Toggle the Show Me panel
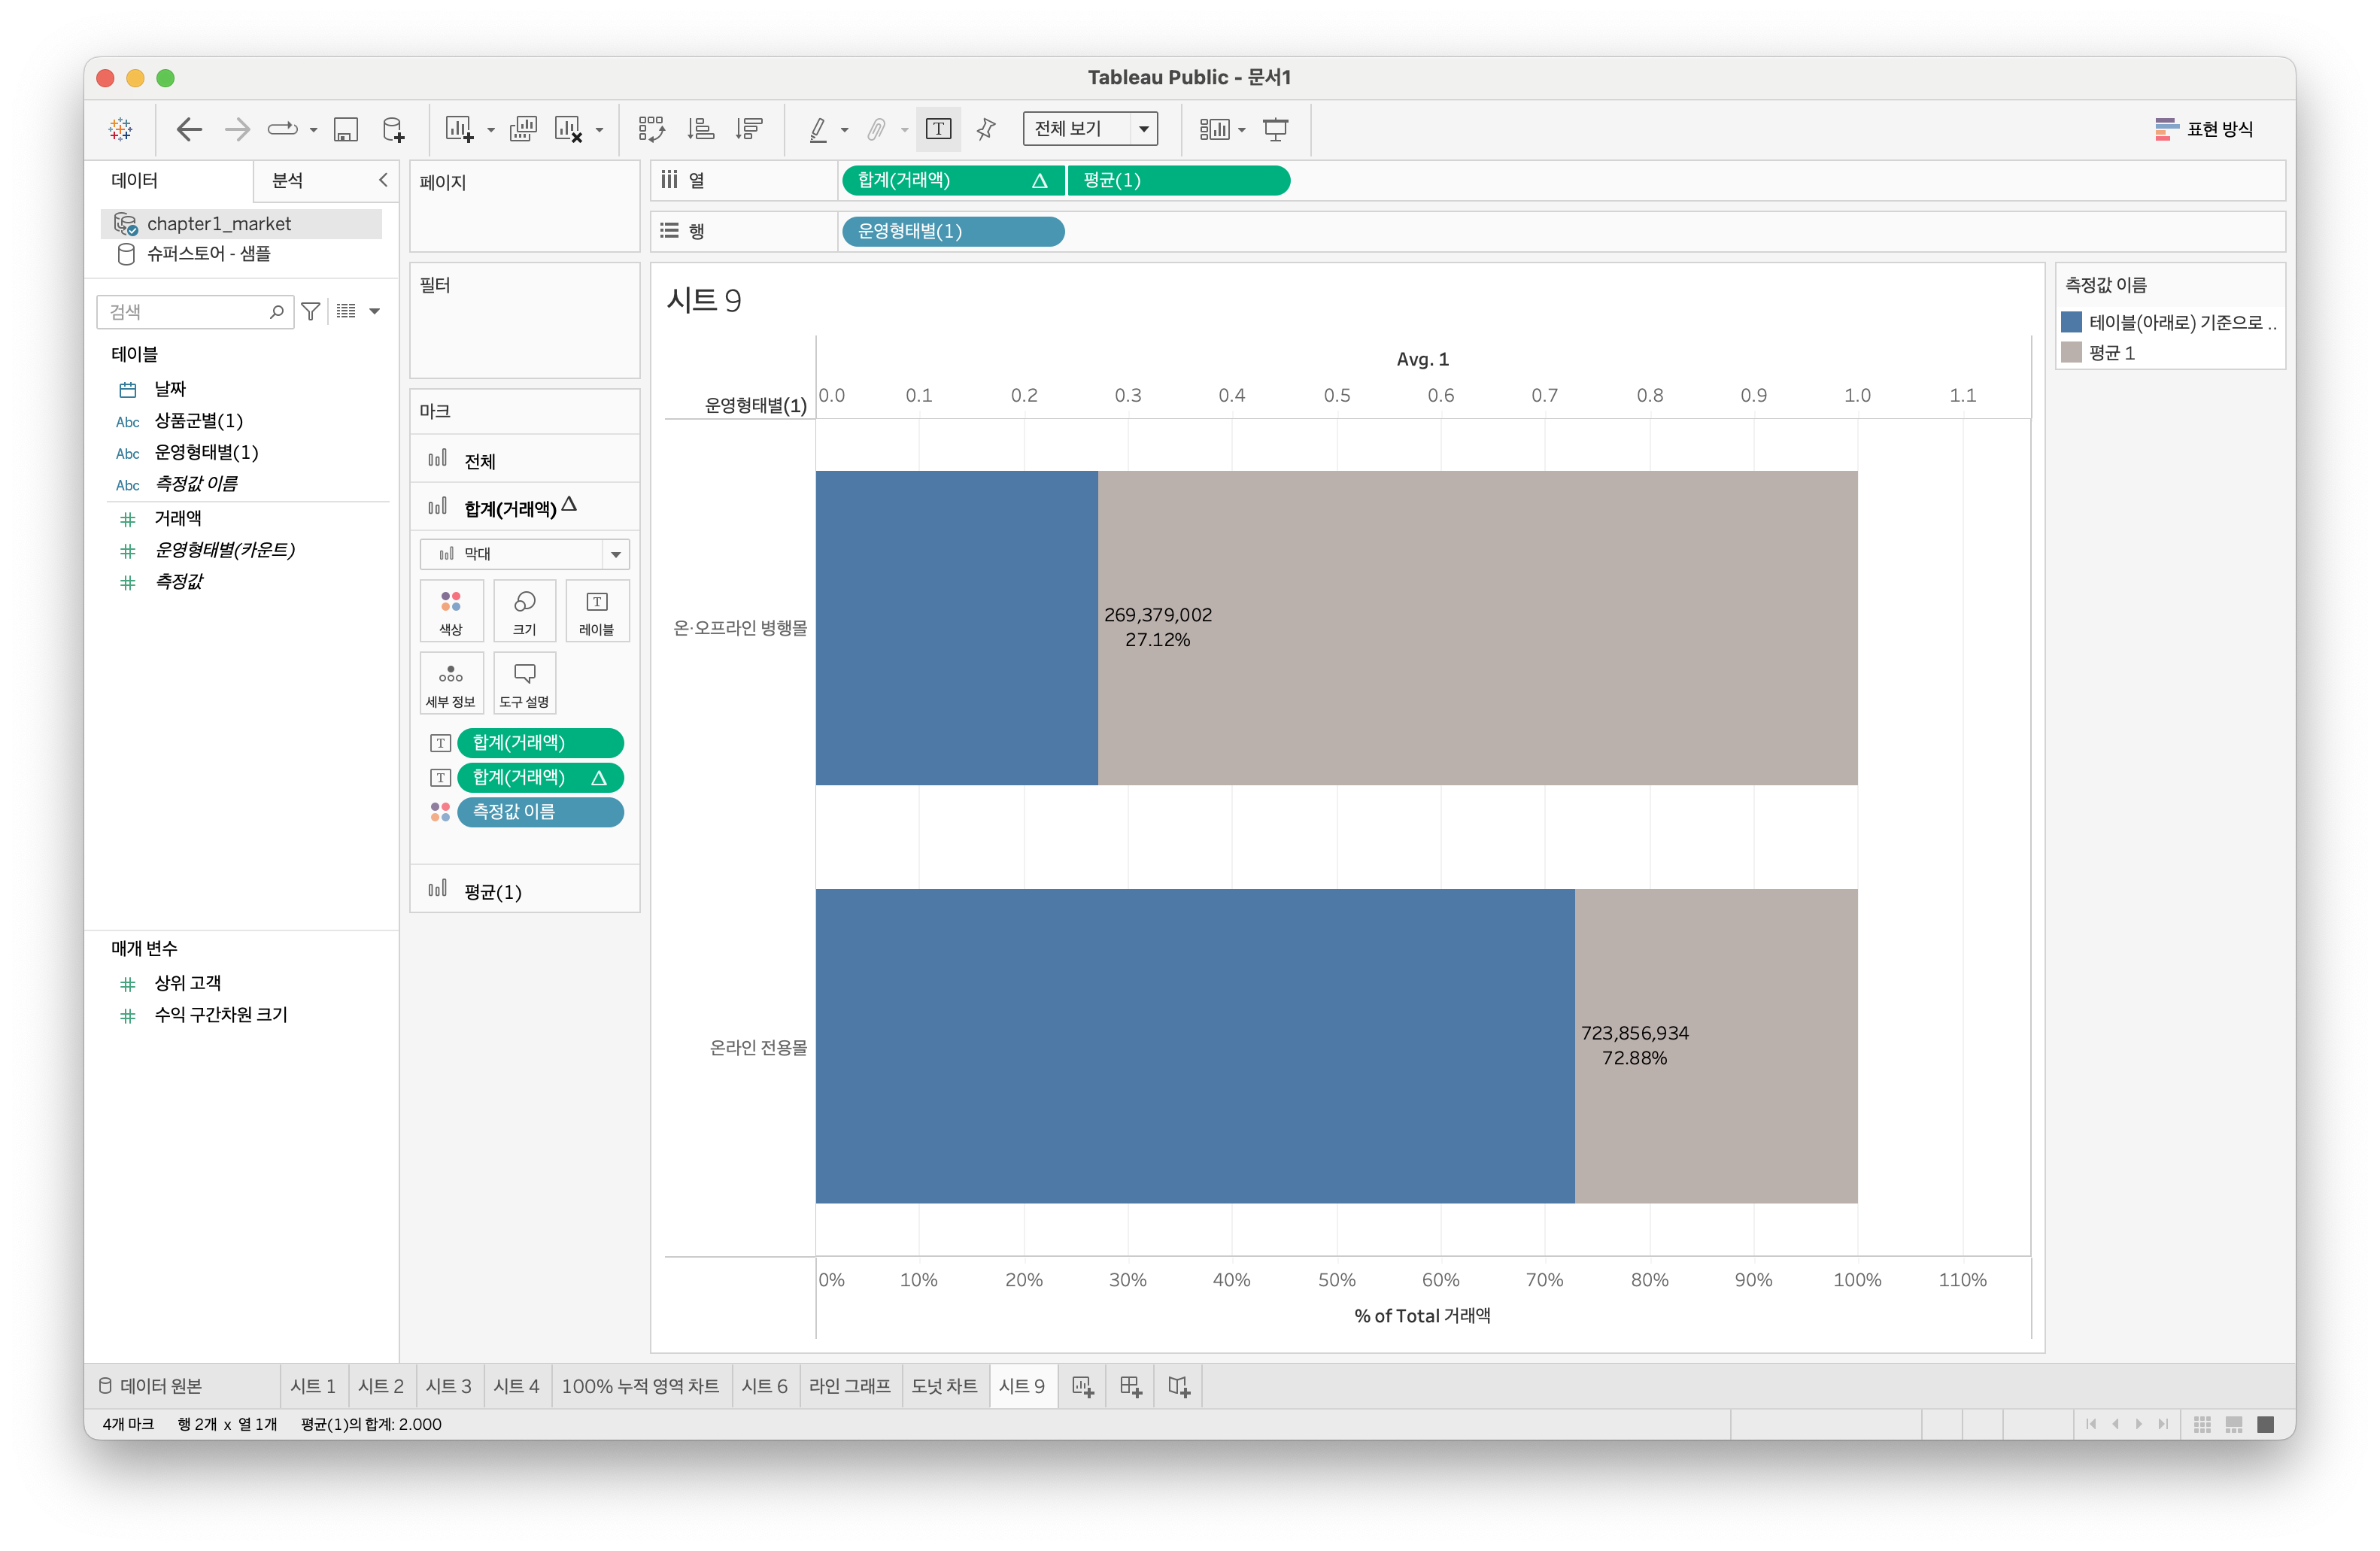Image resolution: width=2380 pixels, height=1551 pixels. coord(2204,129)
